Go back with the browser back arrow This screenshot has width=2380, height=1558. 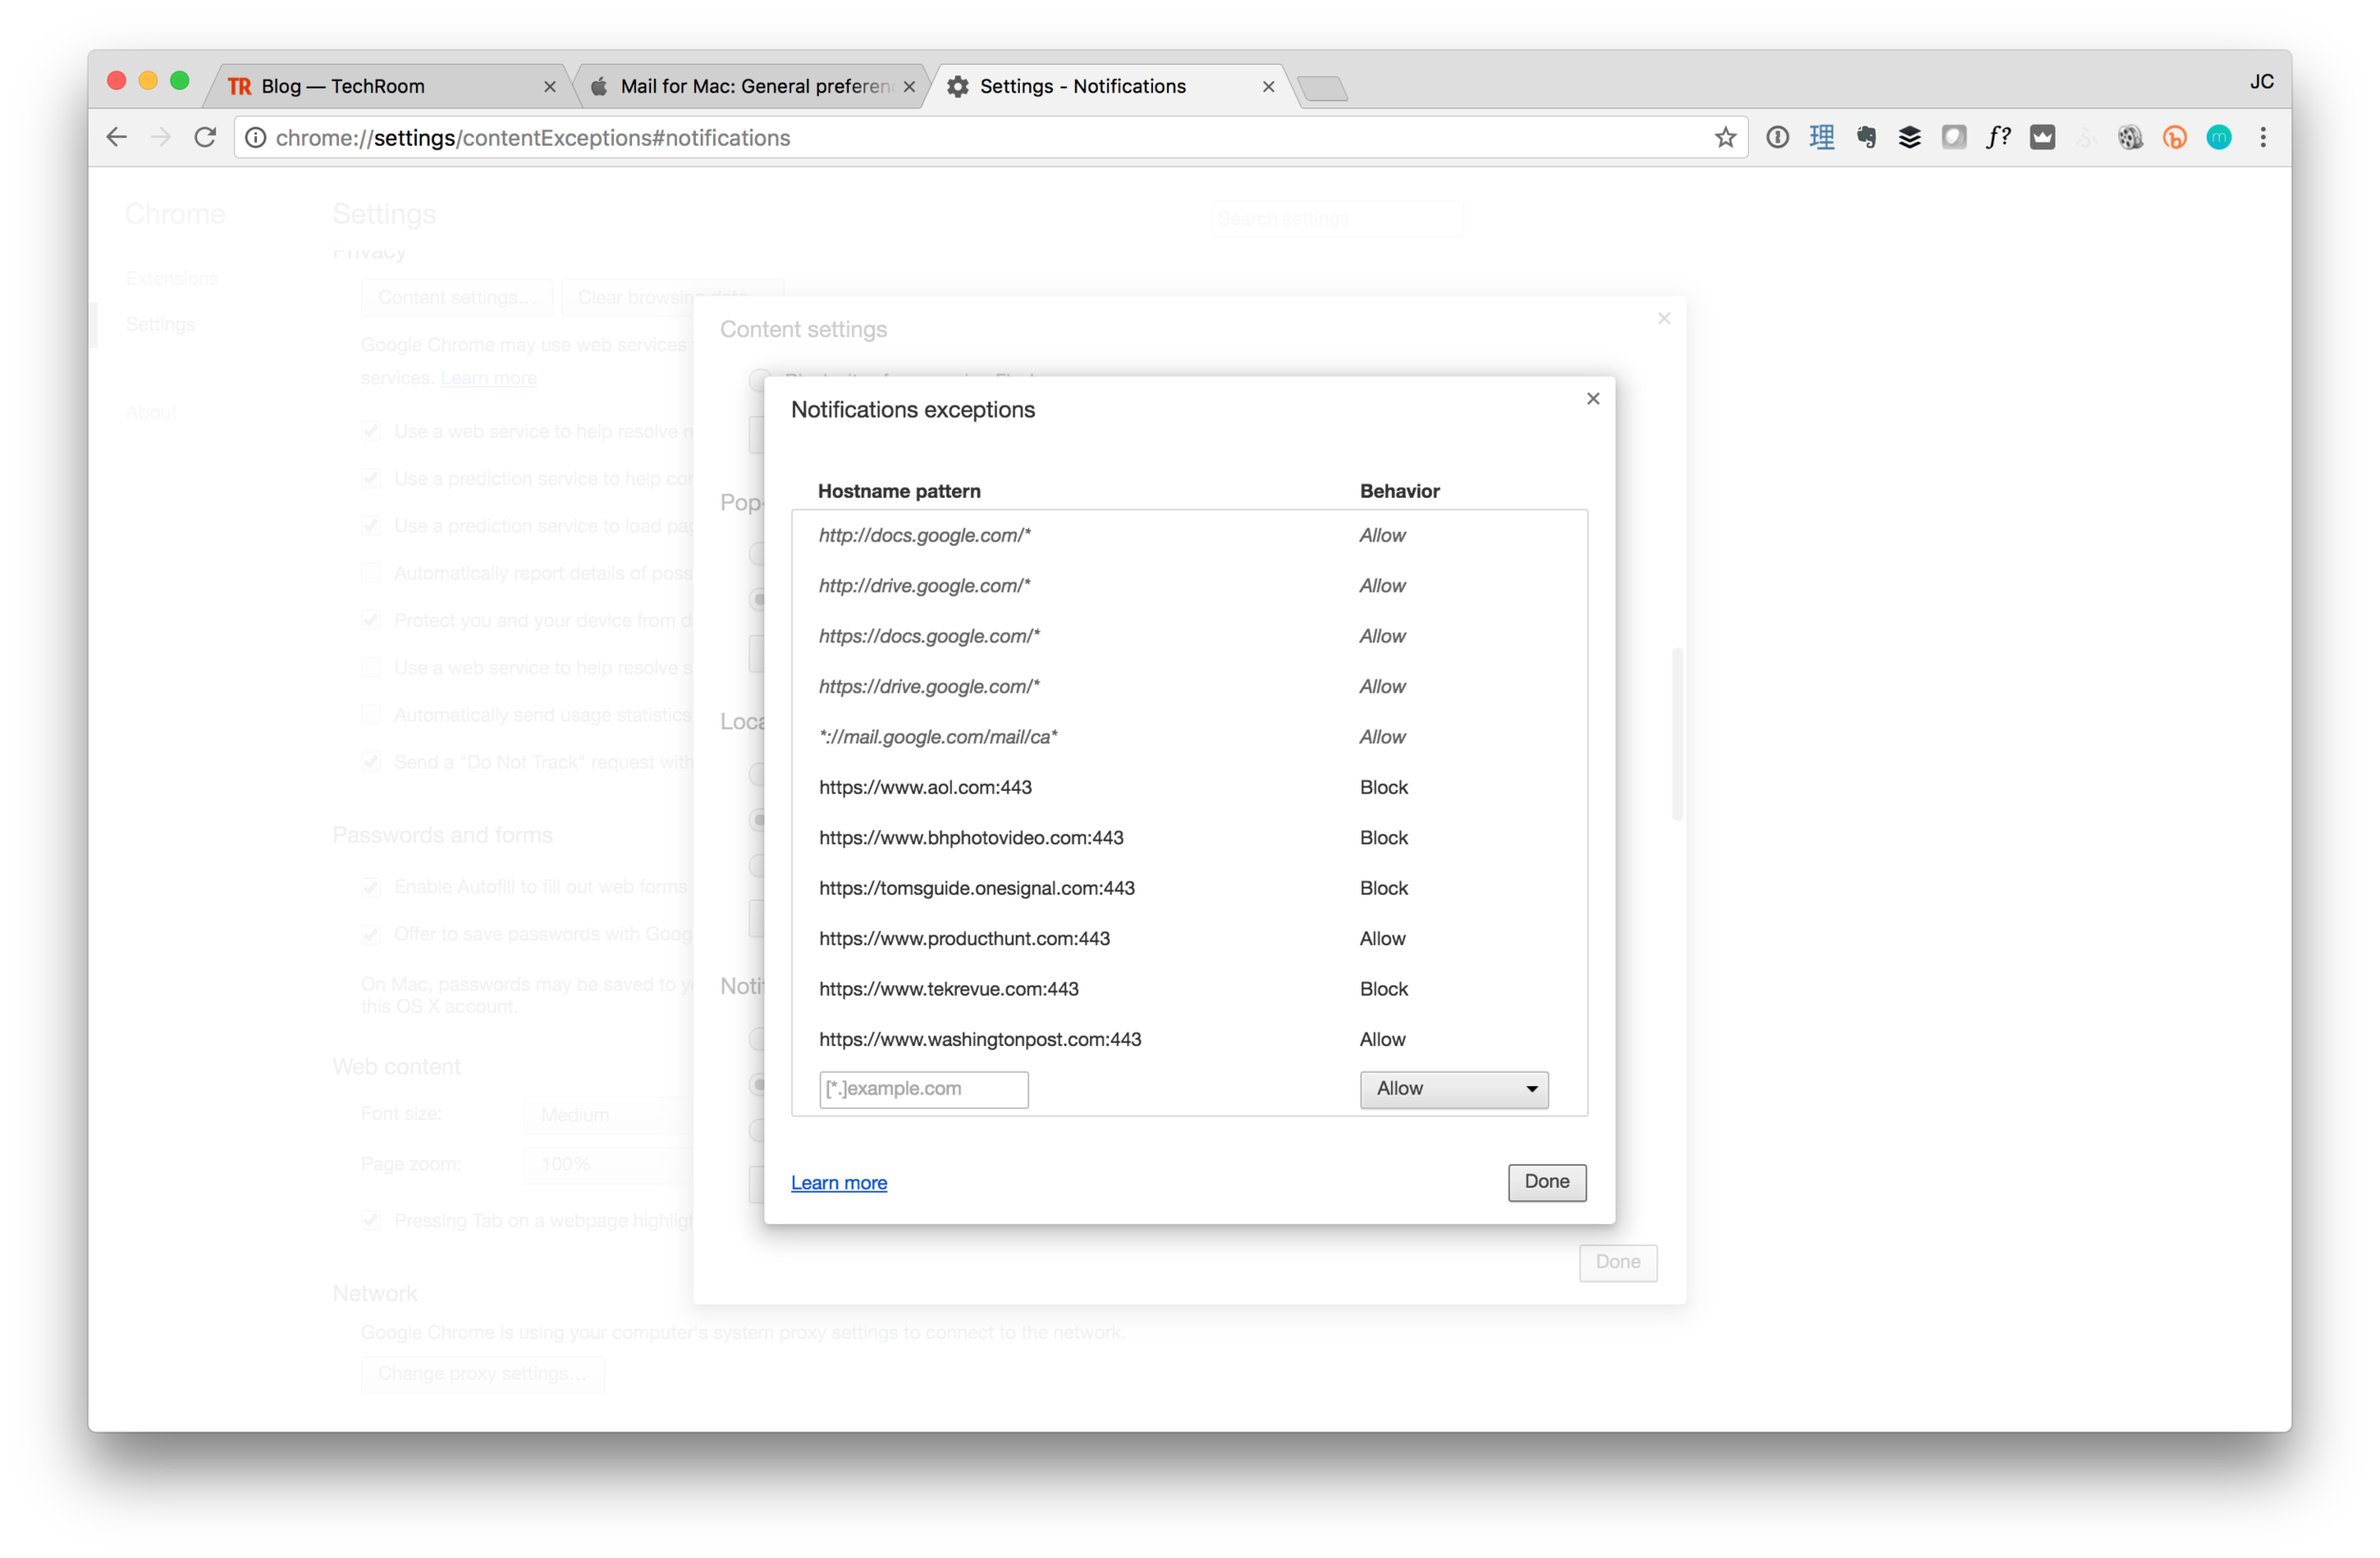point(117,138)
